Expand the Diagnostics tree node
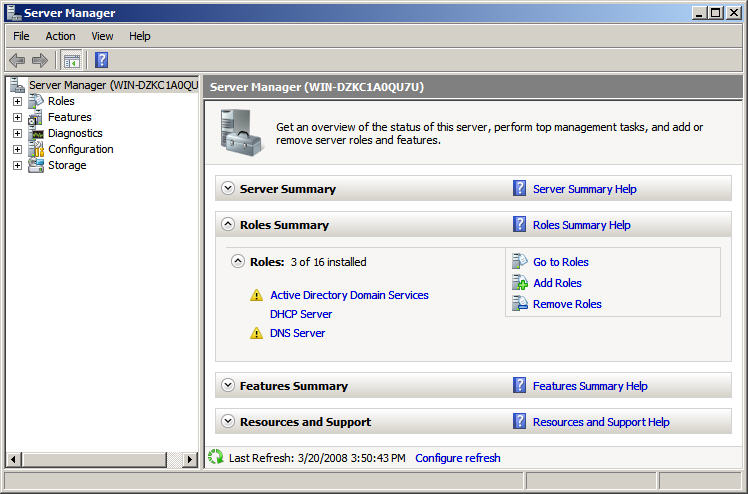 coord(17,134)
